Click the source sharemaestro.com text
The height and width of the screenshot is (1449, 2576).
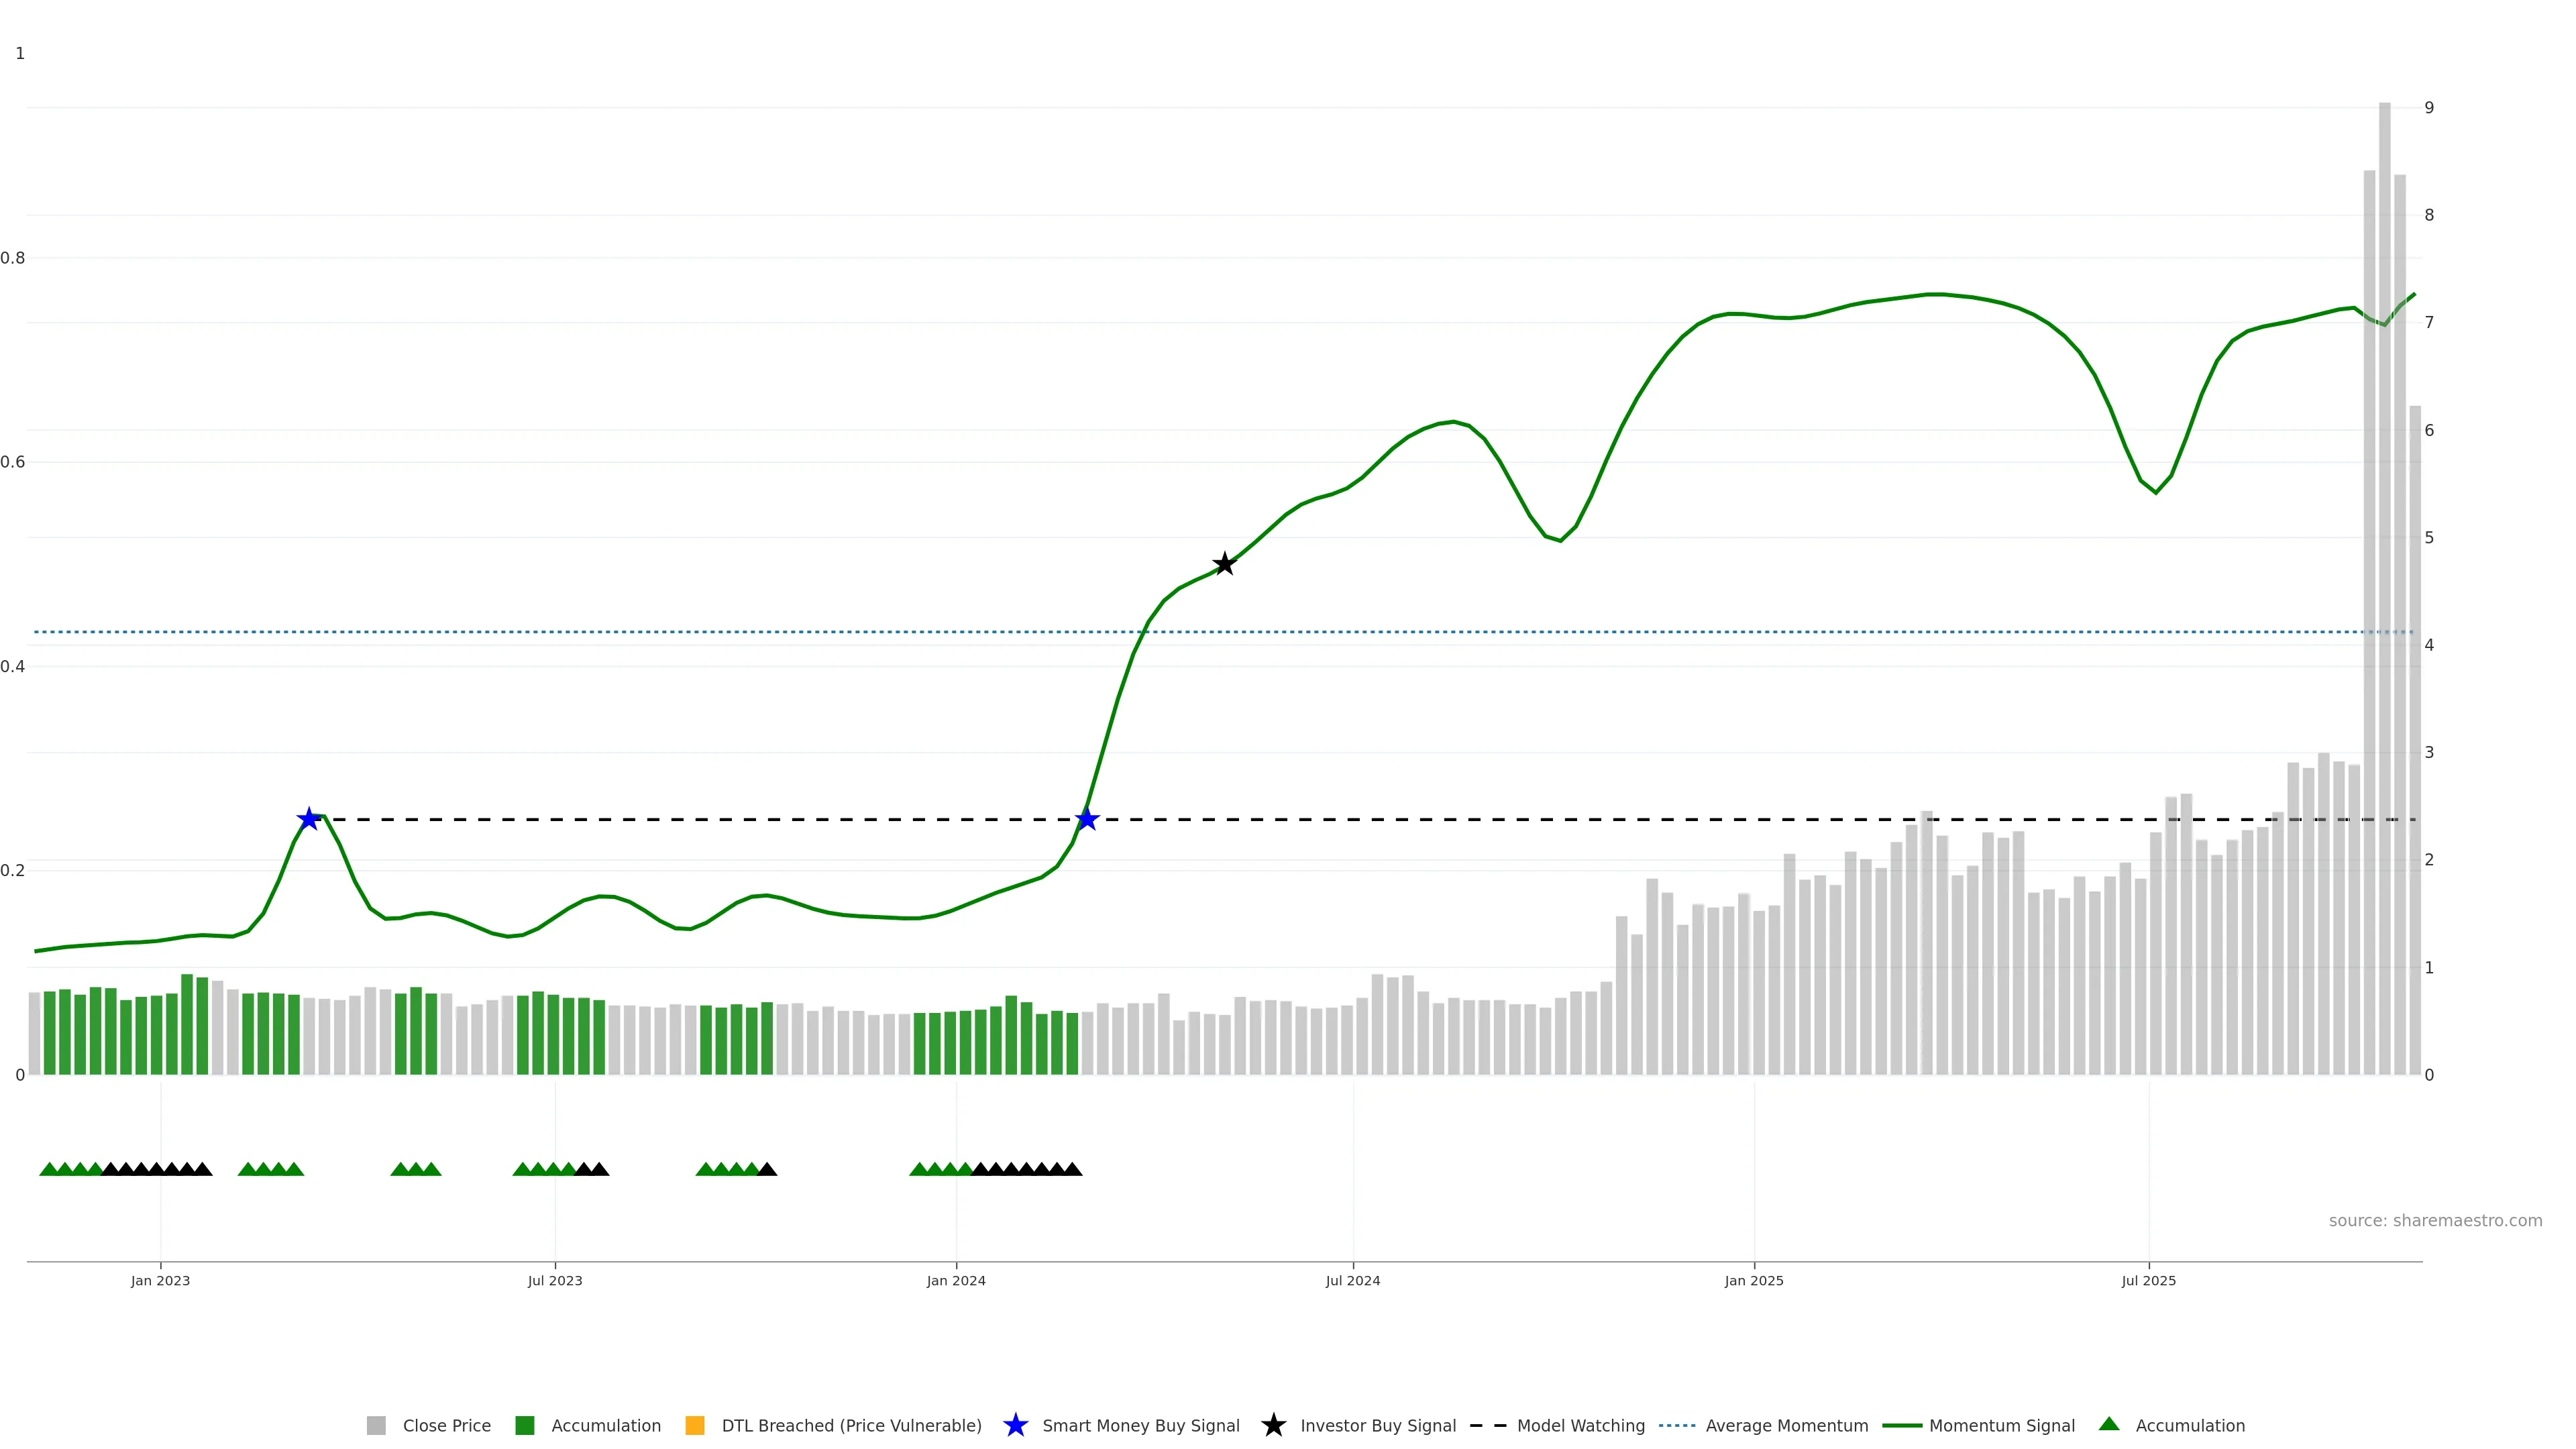pos(2435,1220)
